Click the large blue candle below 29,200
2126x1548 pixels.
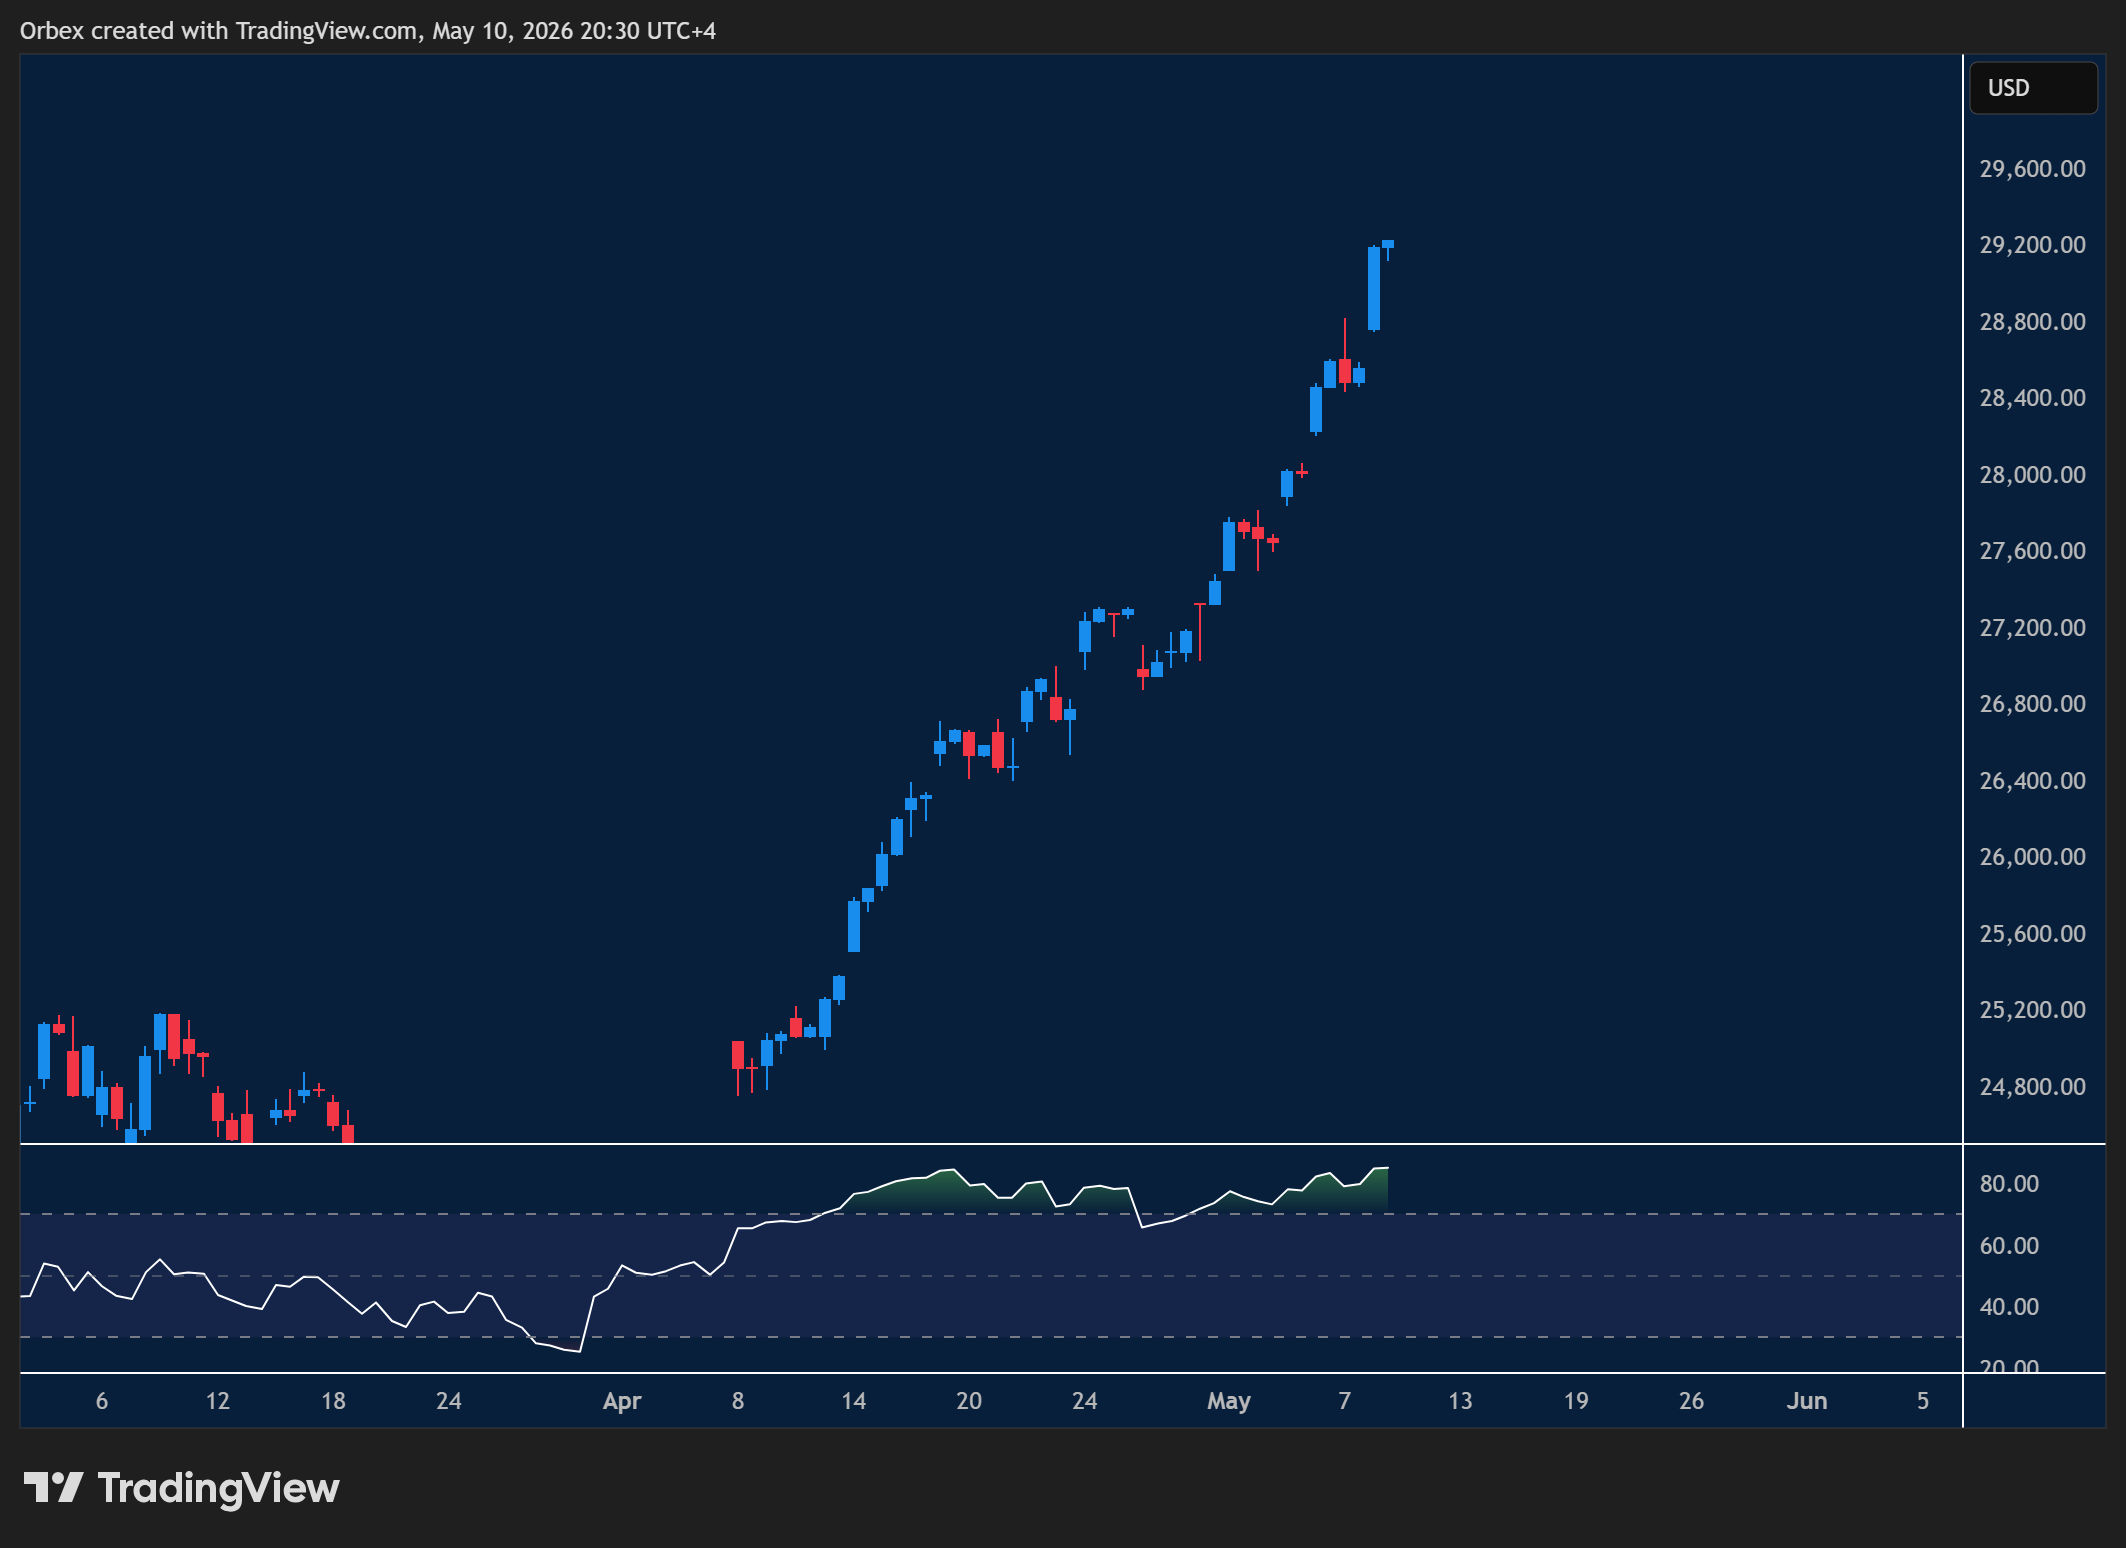click(1373, 289)
